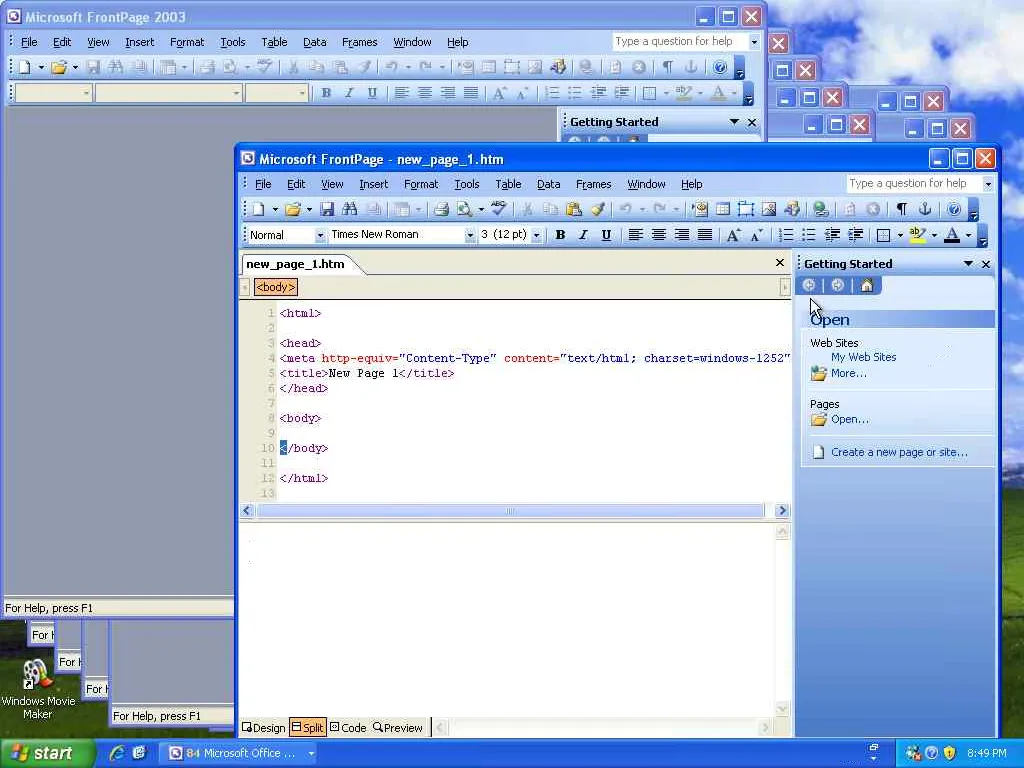This screenshot has width=1024, height=768.
Task: Switch to Design view tab
Action: (264, 728)
